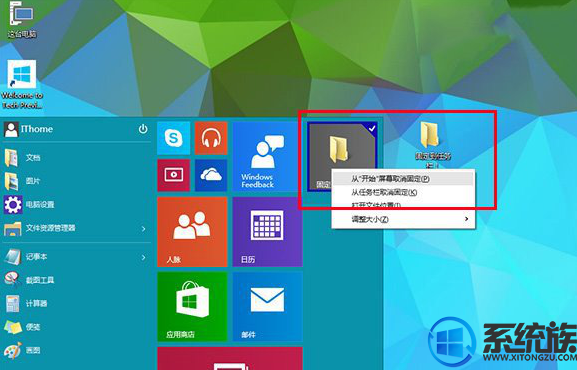Launch the Windows Feedback tile
The image size is (577, 370).
pos(268,157)
